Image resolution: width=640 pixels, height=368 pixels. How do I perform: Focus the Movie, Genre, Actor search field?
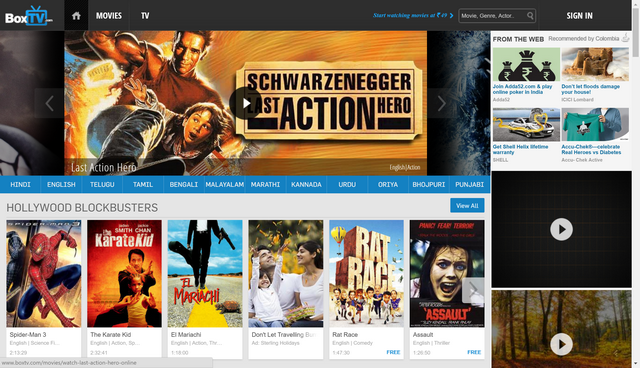pos(493,16)
